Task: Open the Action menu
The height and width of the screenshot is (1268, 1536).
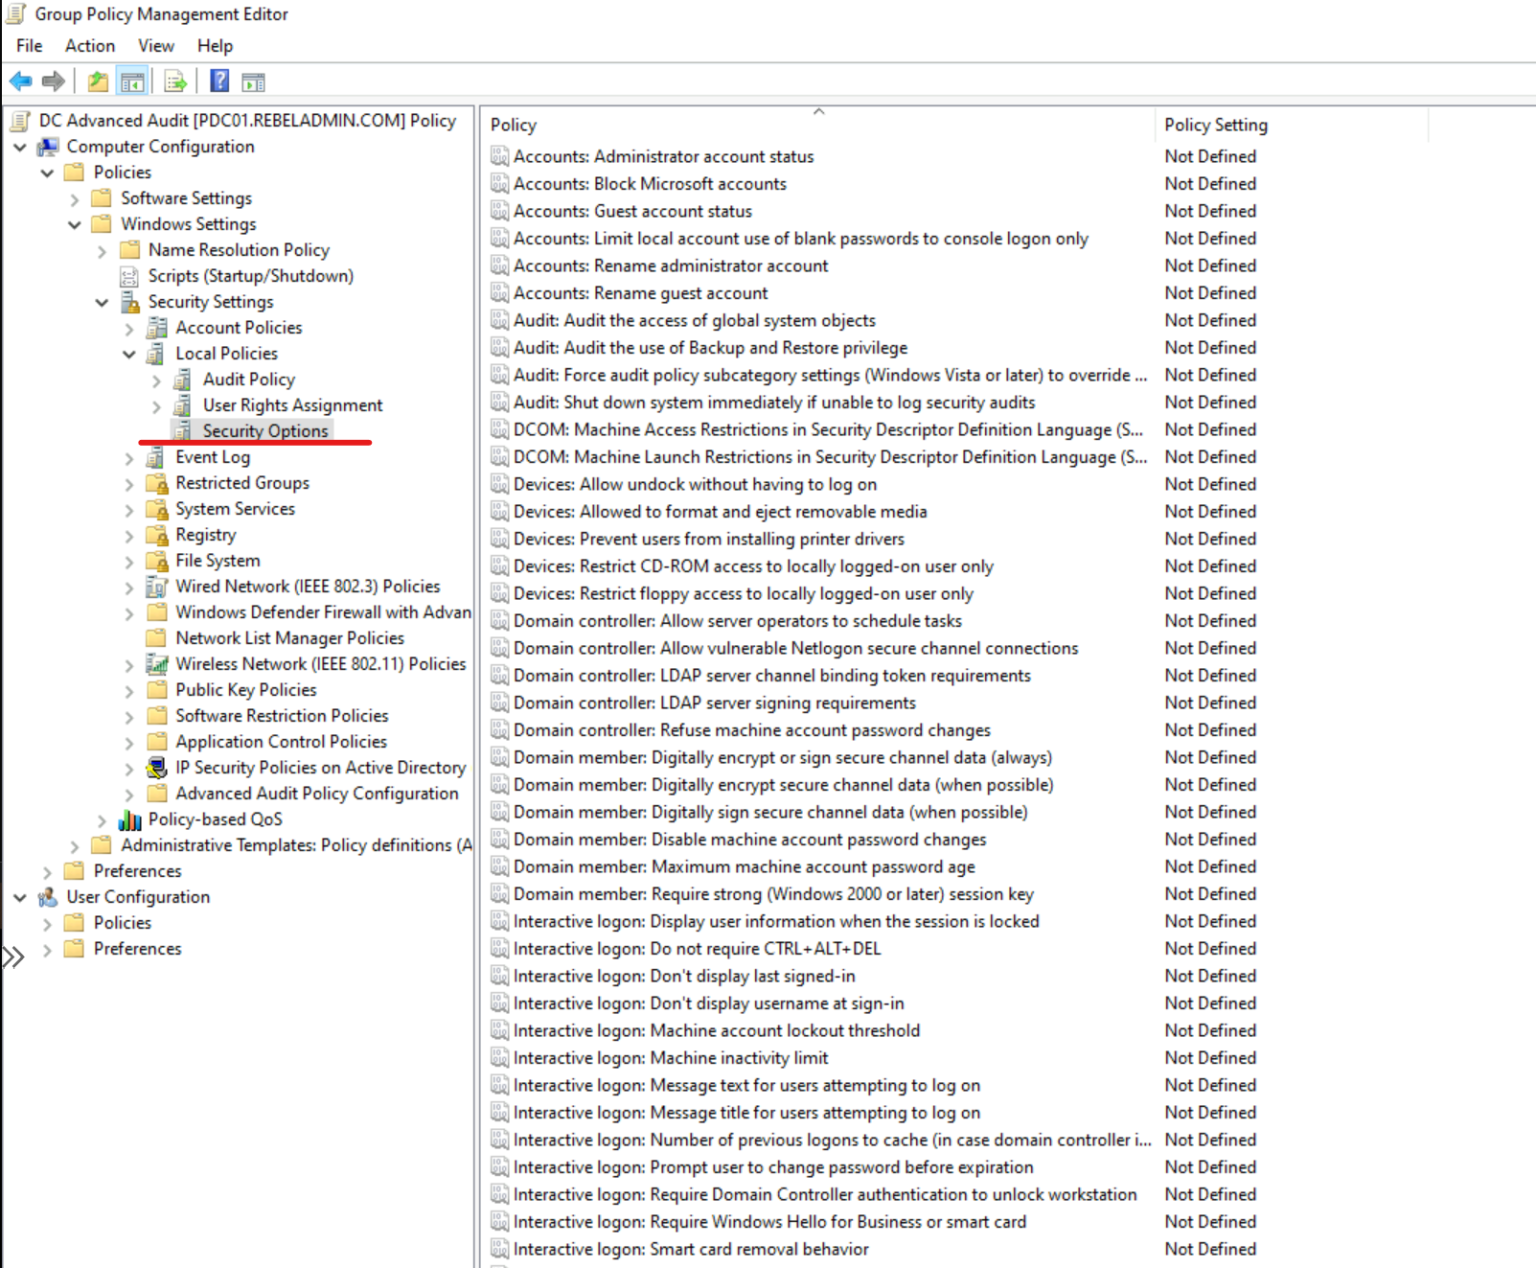Action: (x=89, y=45)
